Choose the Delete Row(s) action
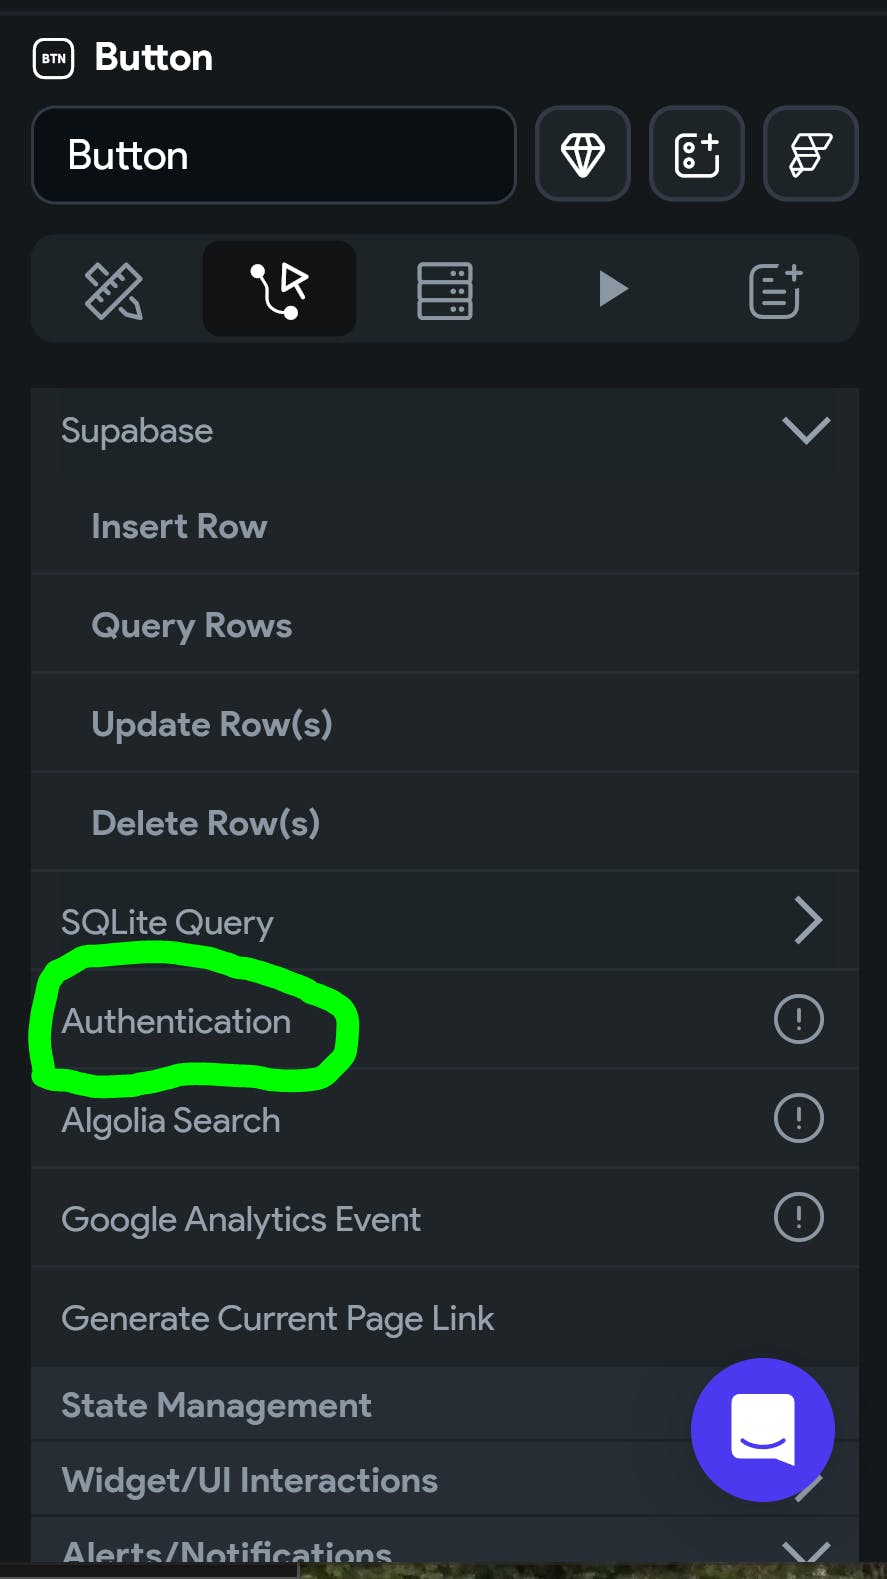 point(445,822)
